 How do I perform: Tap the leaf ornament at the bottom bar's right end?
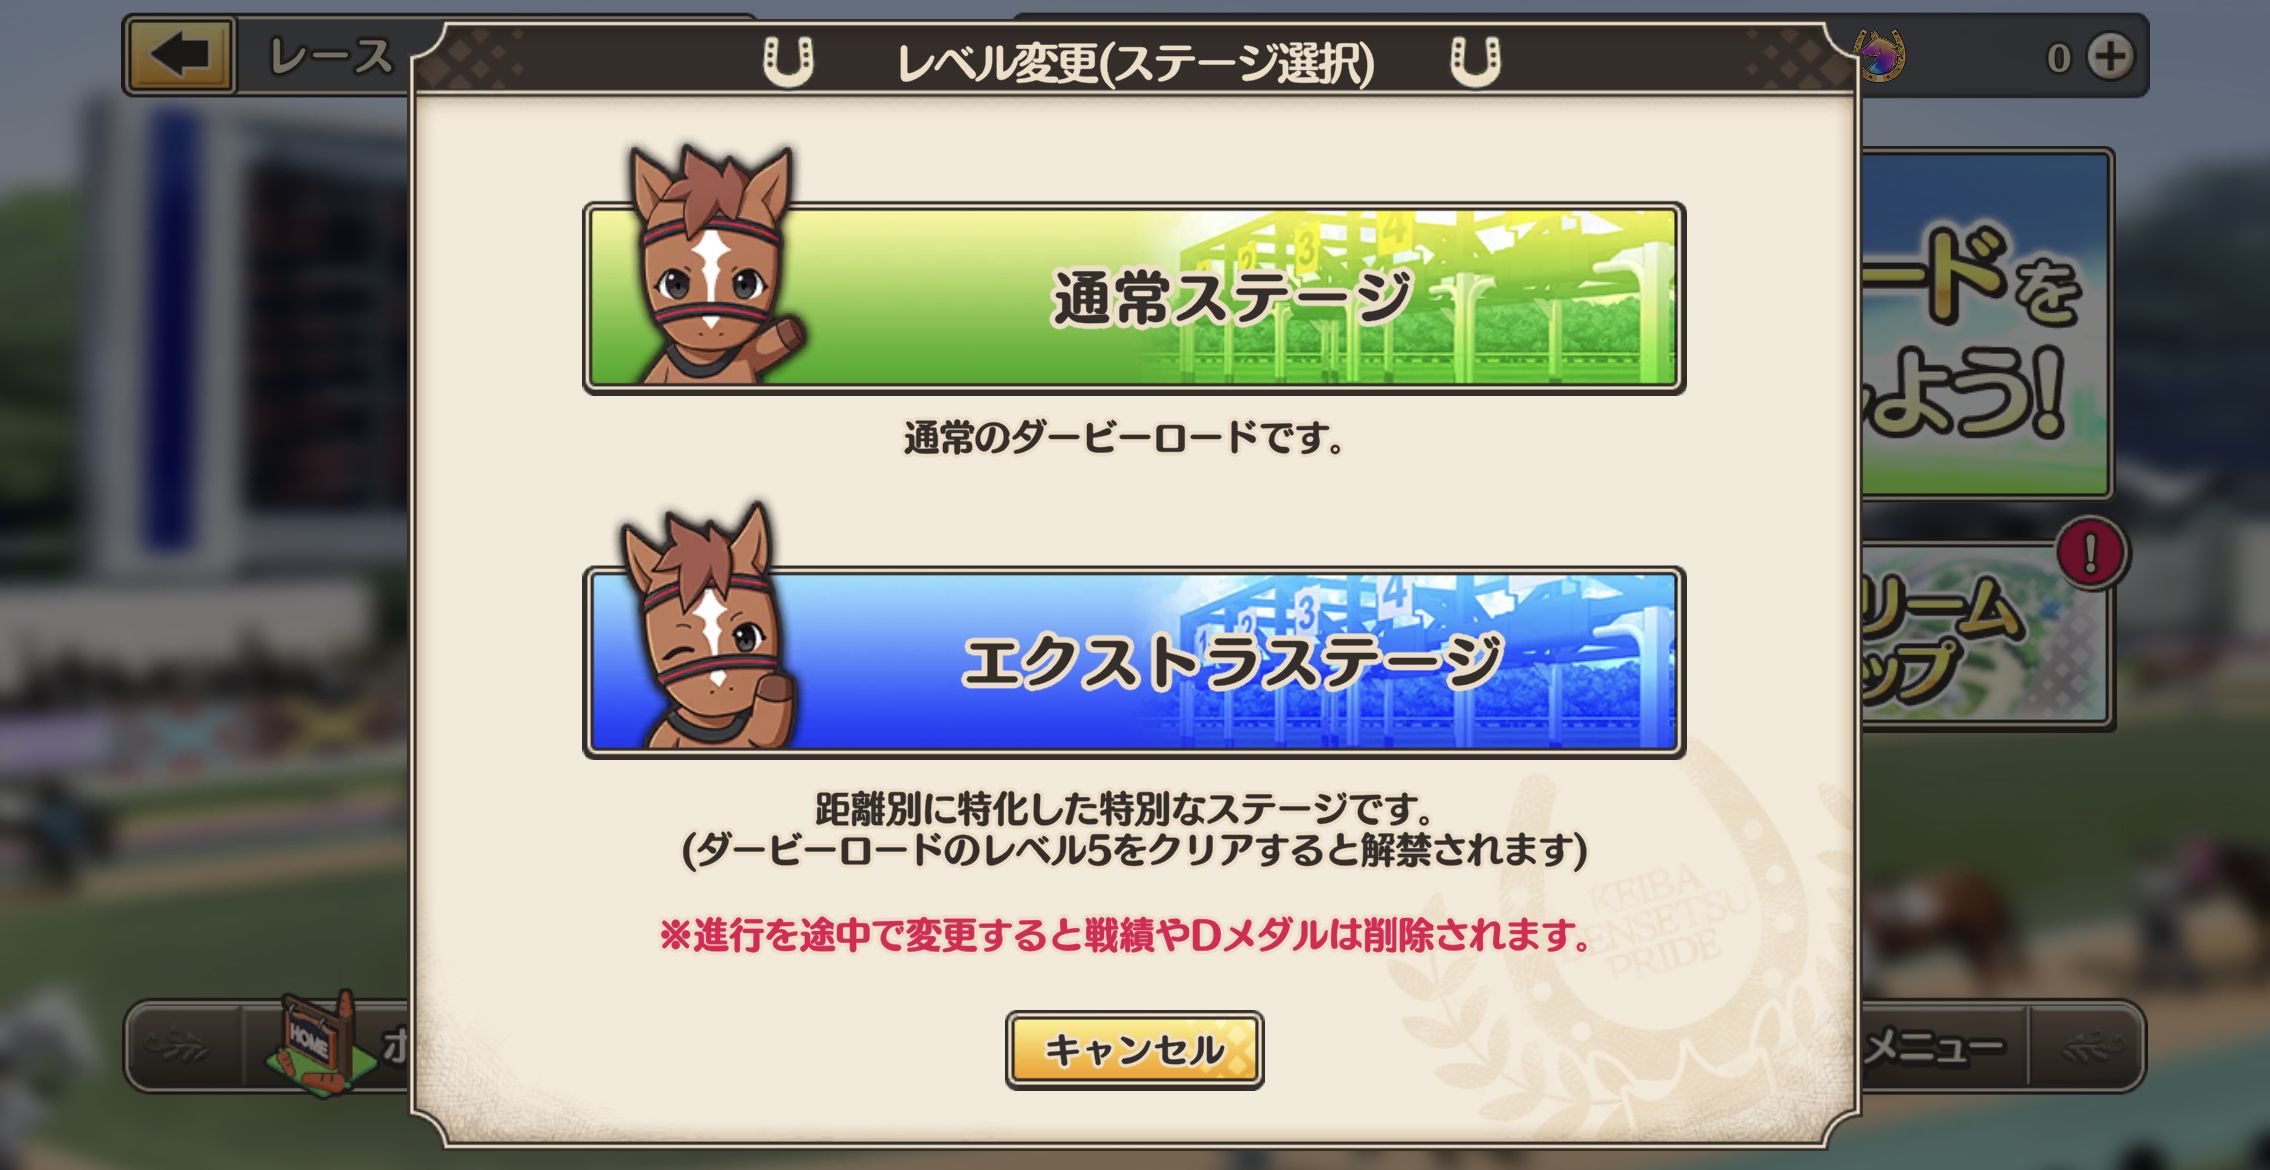[x=2088, y=1046]
